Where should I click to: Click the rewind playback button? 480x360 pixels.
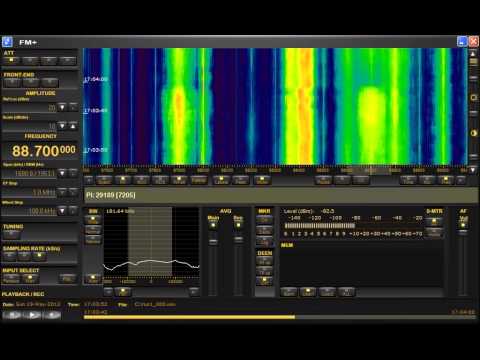tap(12, 315)
